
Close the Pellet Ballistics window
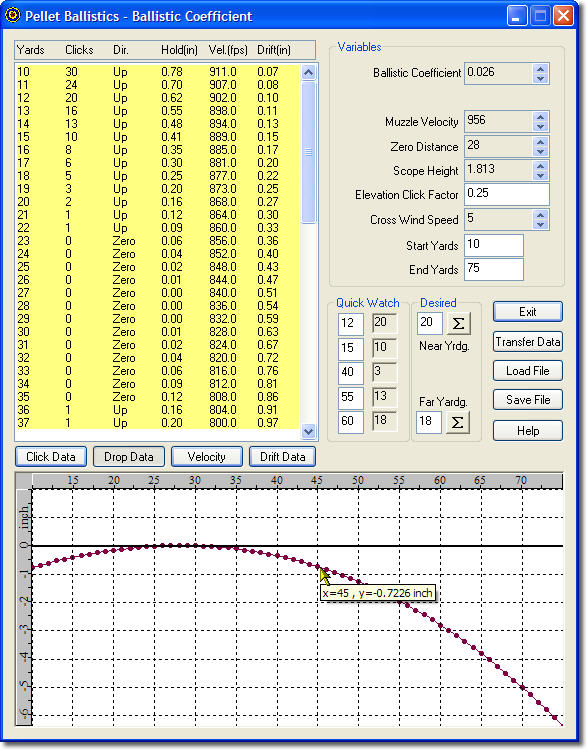tap(563, 16)
